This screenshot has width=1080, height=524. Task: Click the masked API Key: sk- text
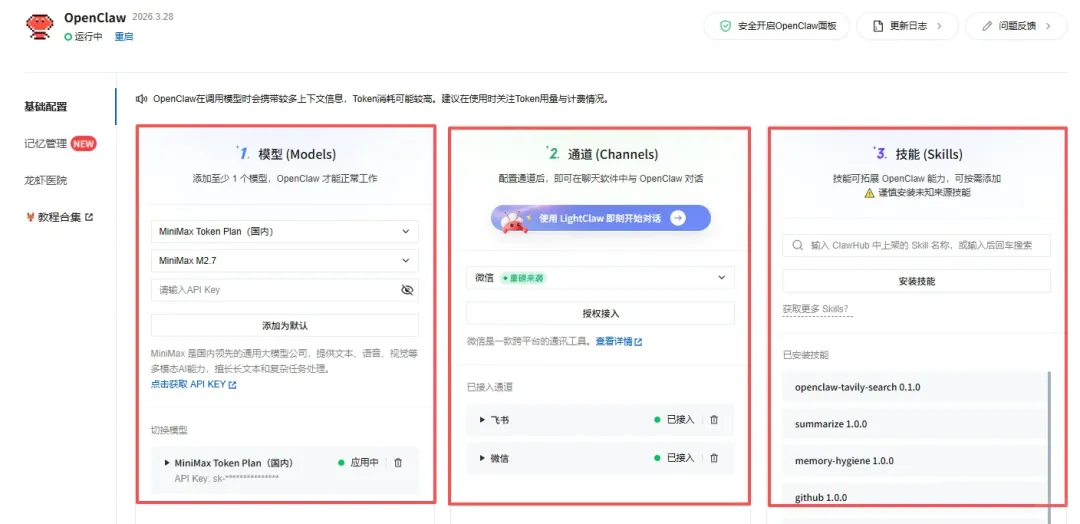click(x=227, y=477)
